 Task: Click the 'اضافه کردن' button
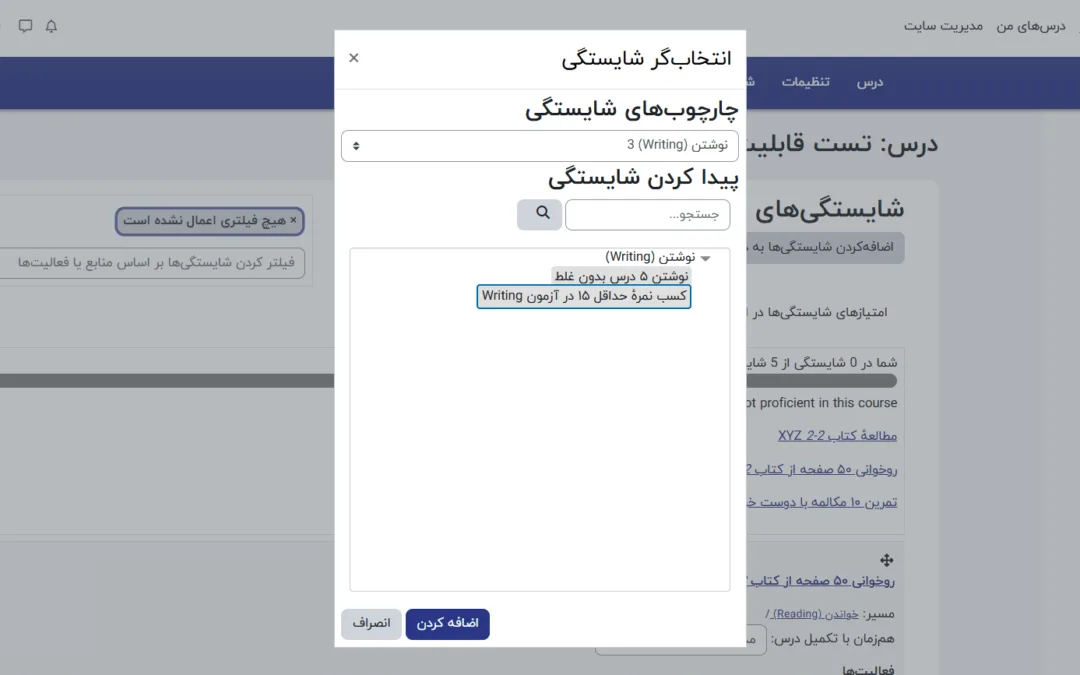447,624
